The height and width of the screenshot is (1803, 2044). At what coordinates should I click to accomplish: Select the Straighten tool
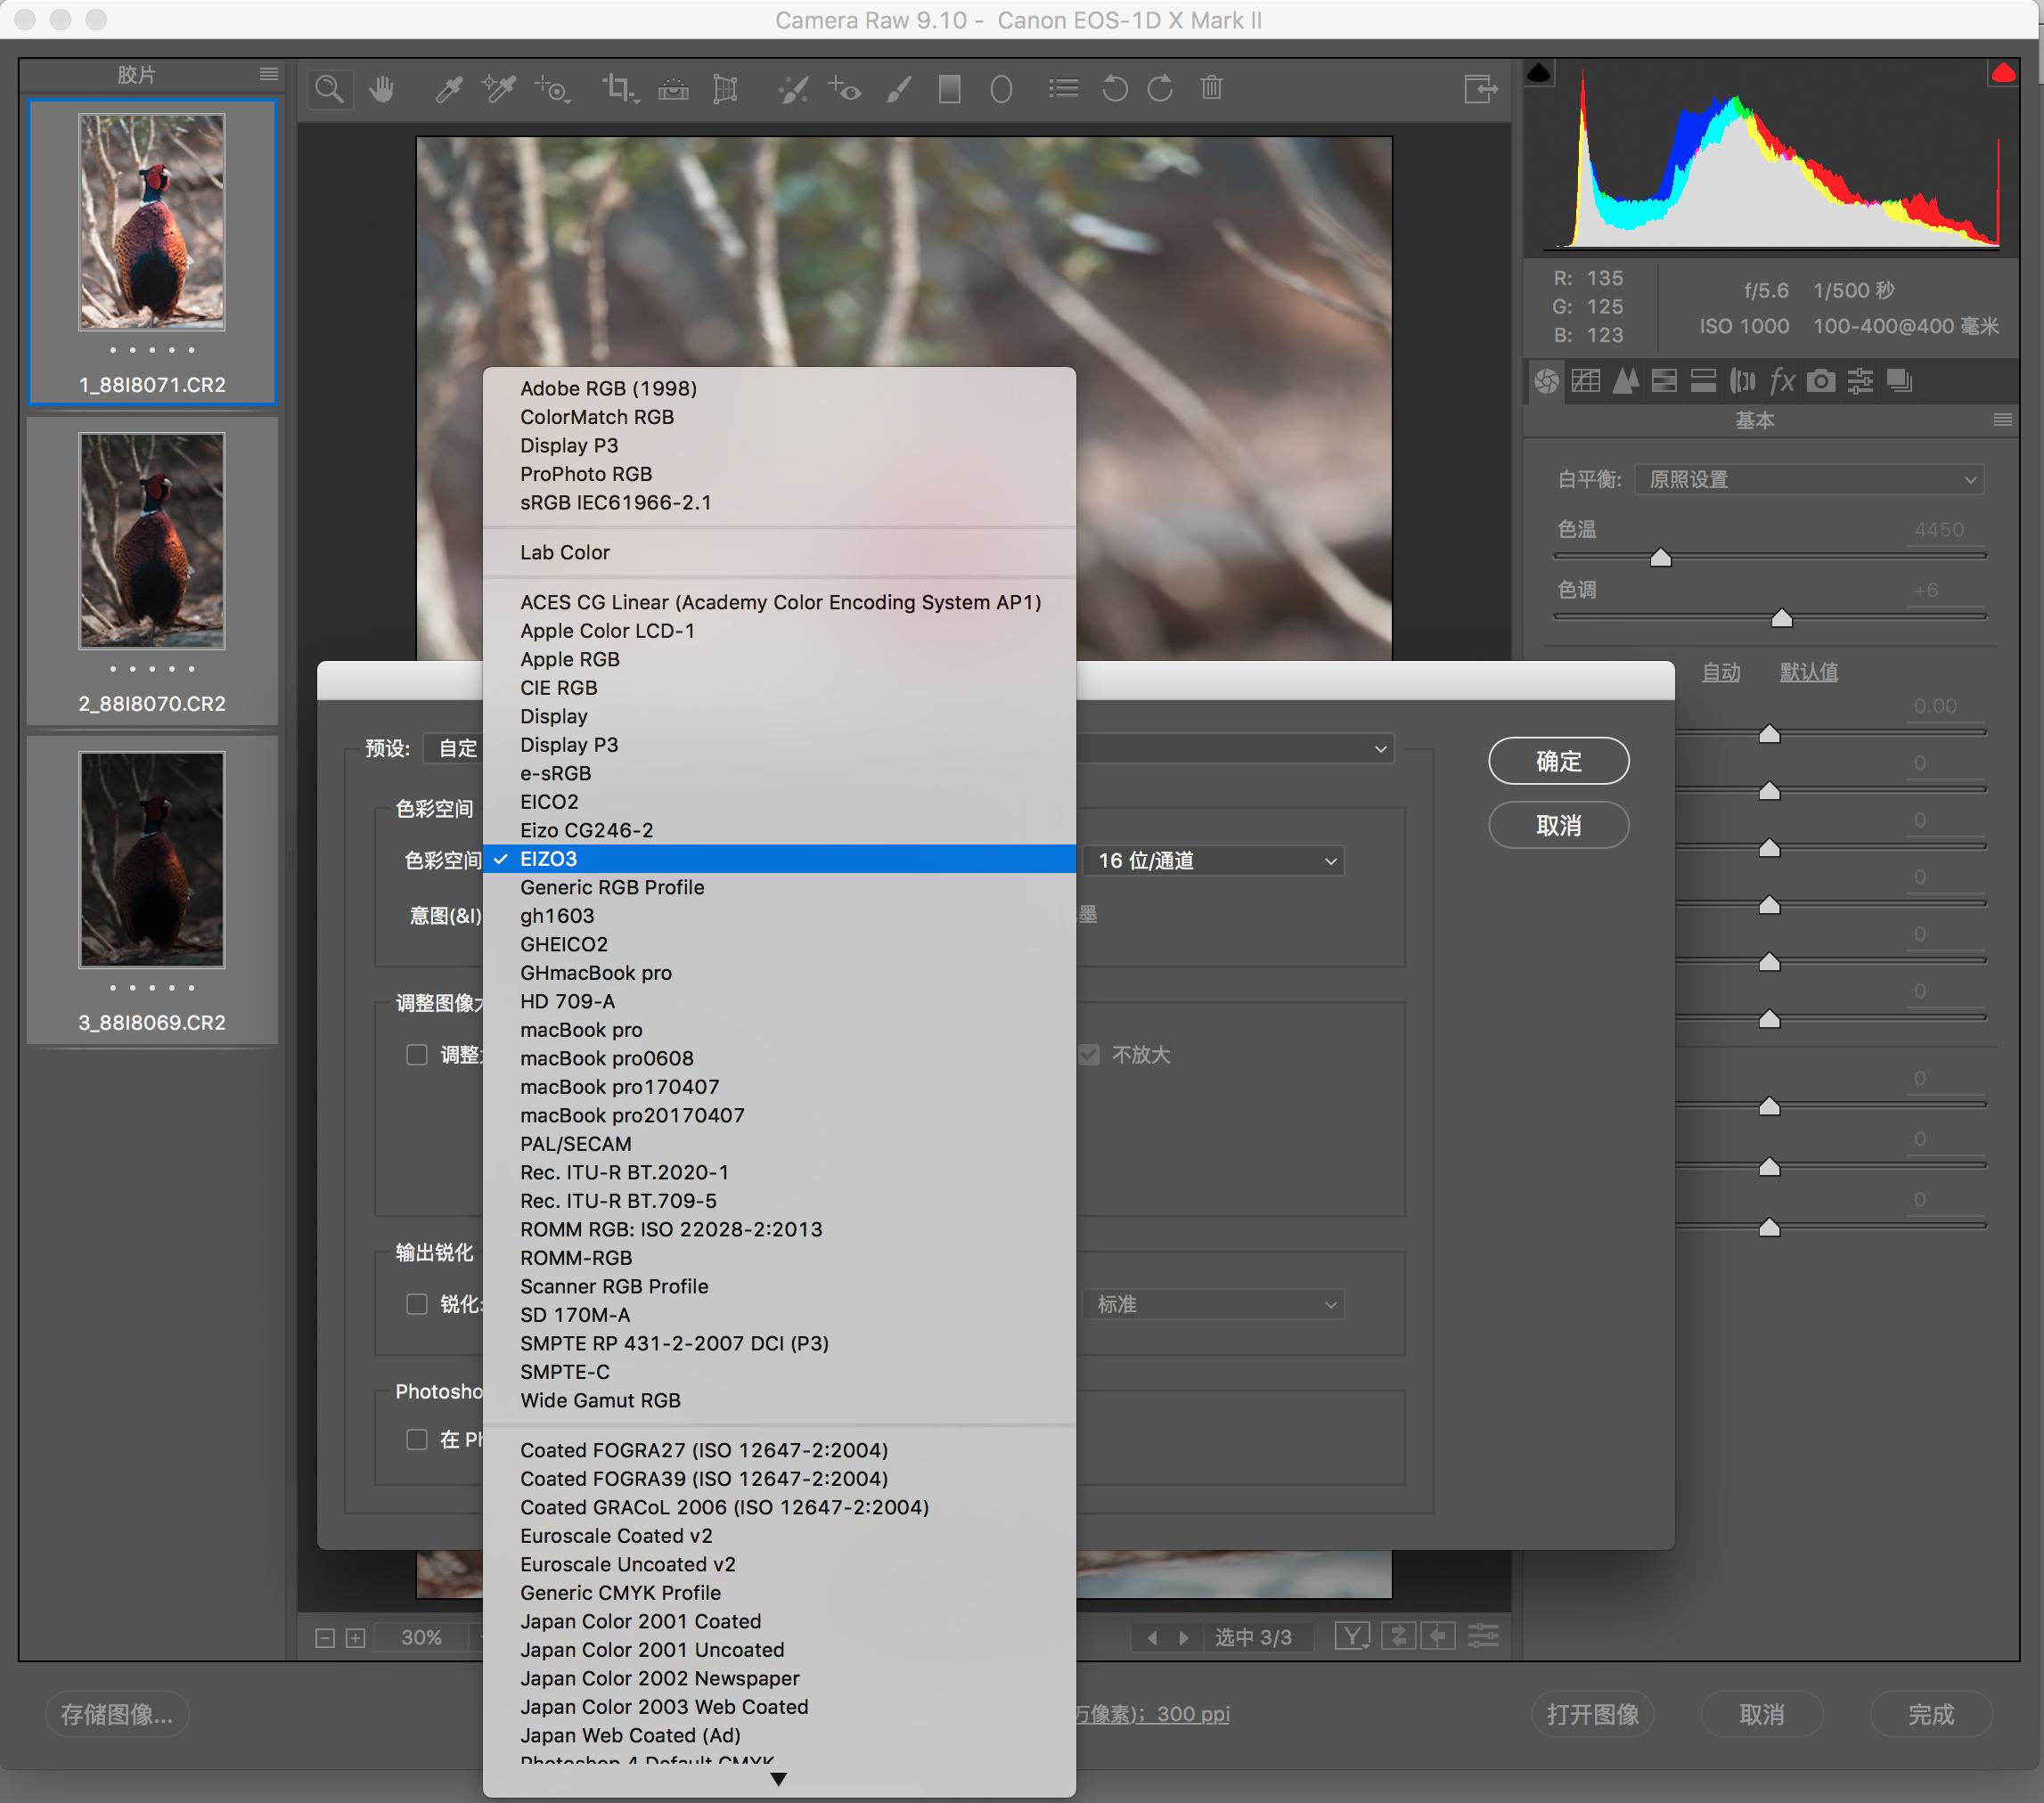click(673, 90)
